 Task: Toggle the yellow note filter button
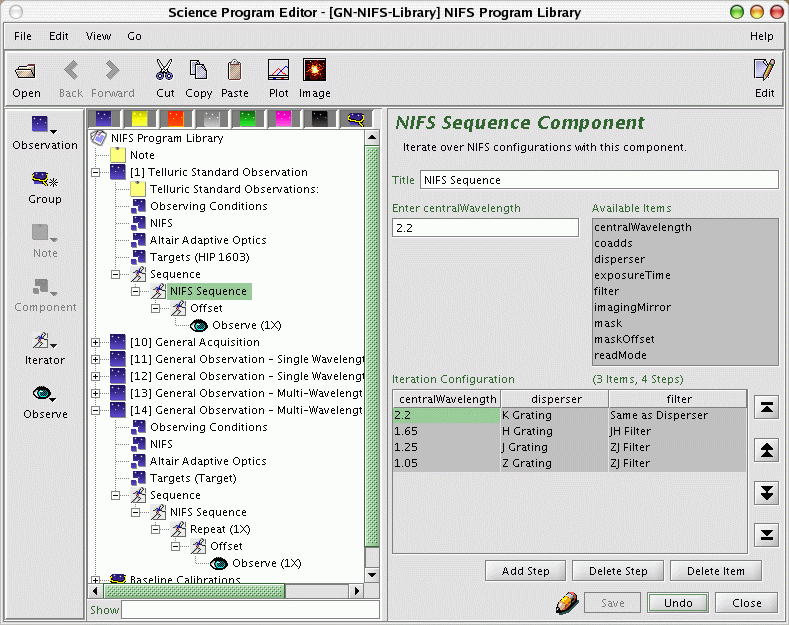[x=139, y=119]
